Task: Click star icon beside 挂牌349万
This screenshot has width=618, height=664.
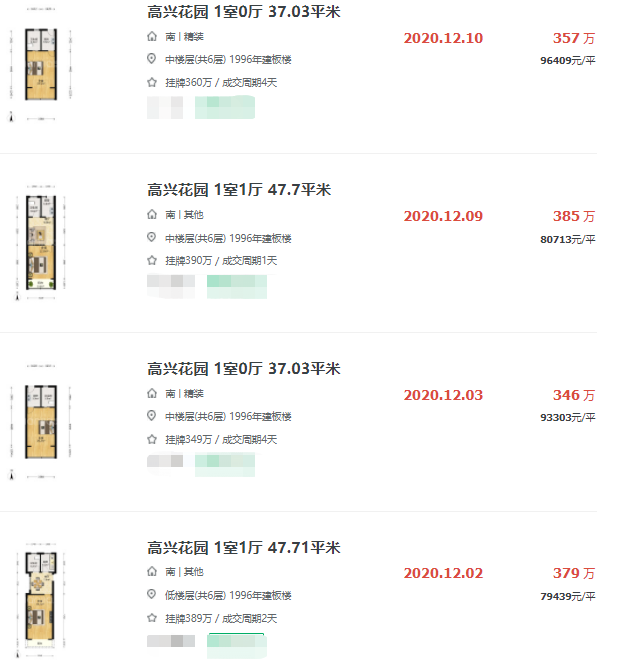Action: click(152, 439)
